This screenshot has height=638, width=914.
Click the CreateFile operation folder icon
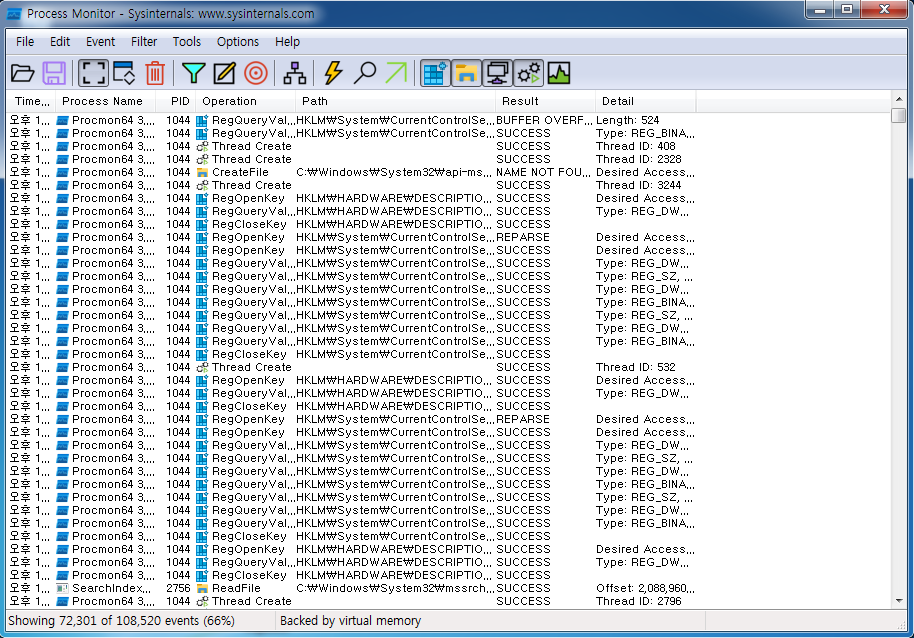point(202,172)
